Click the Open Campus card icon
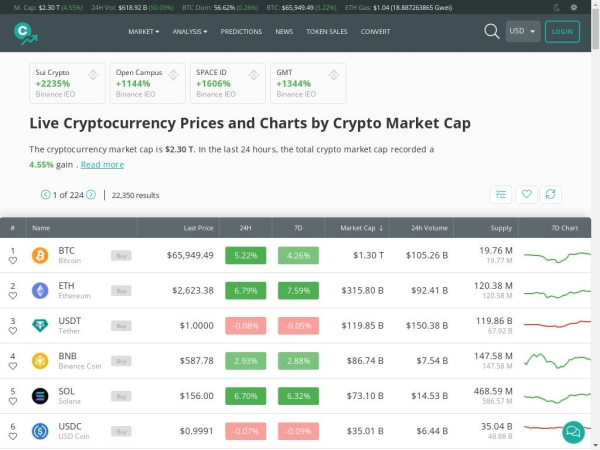600x450 pixels. click(173, 75)
